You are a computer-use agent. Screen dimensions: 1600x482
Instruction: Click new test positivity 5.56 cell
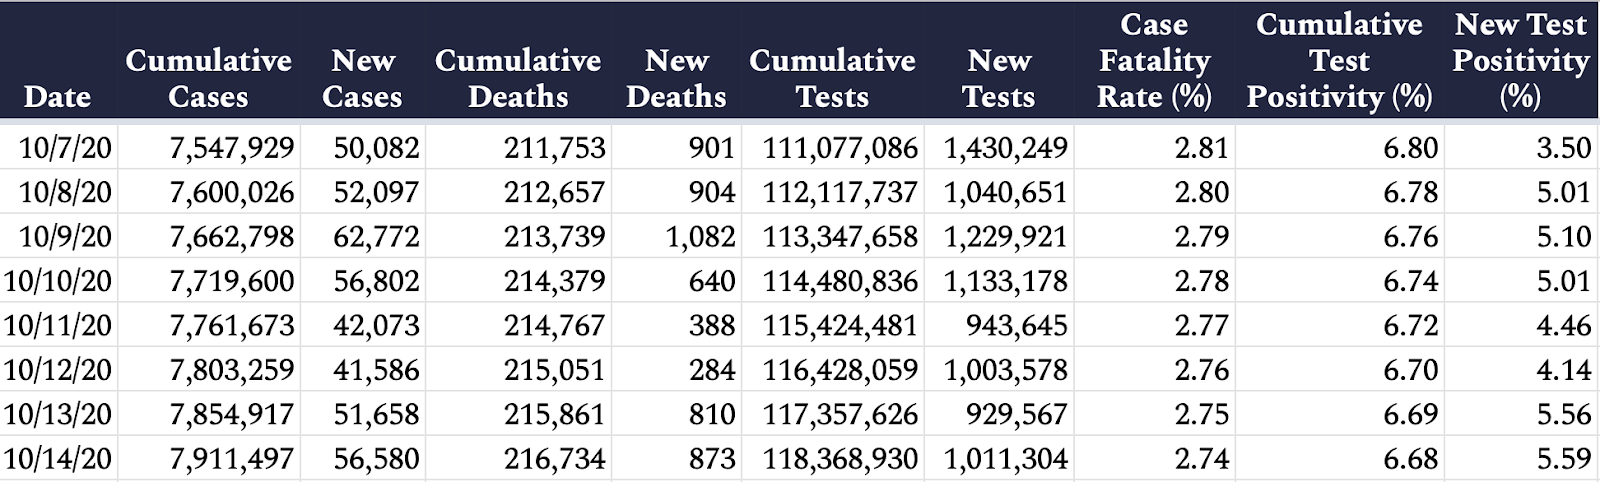(x=1563, y=414)
